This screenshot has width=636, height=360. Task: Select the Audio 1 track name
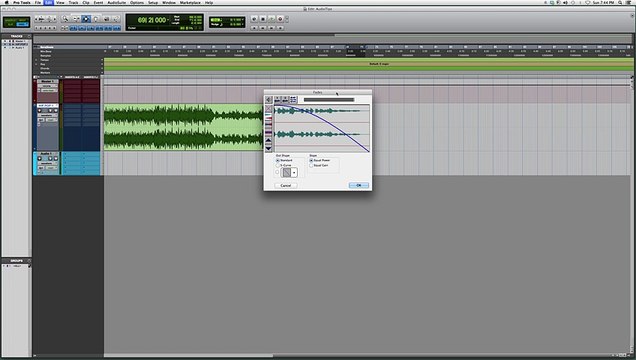pos(47,154)
